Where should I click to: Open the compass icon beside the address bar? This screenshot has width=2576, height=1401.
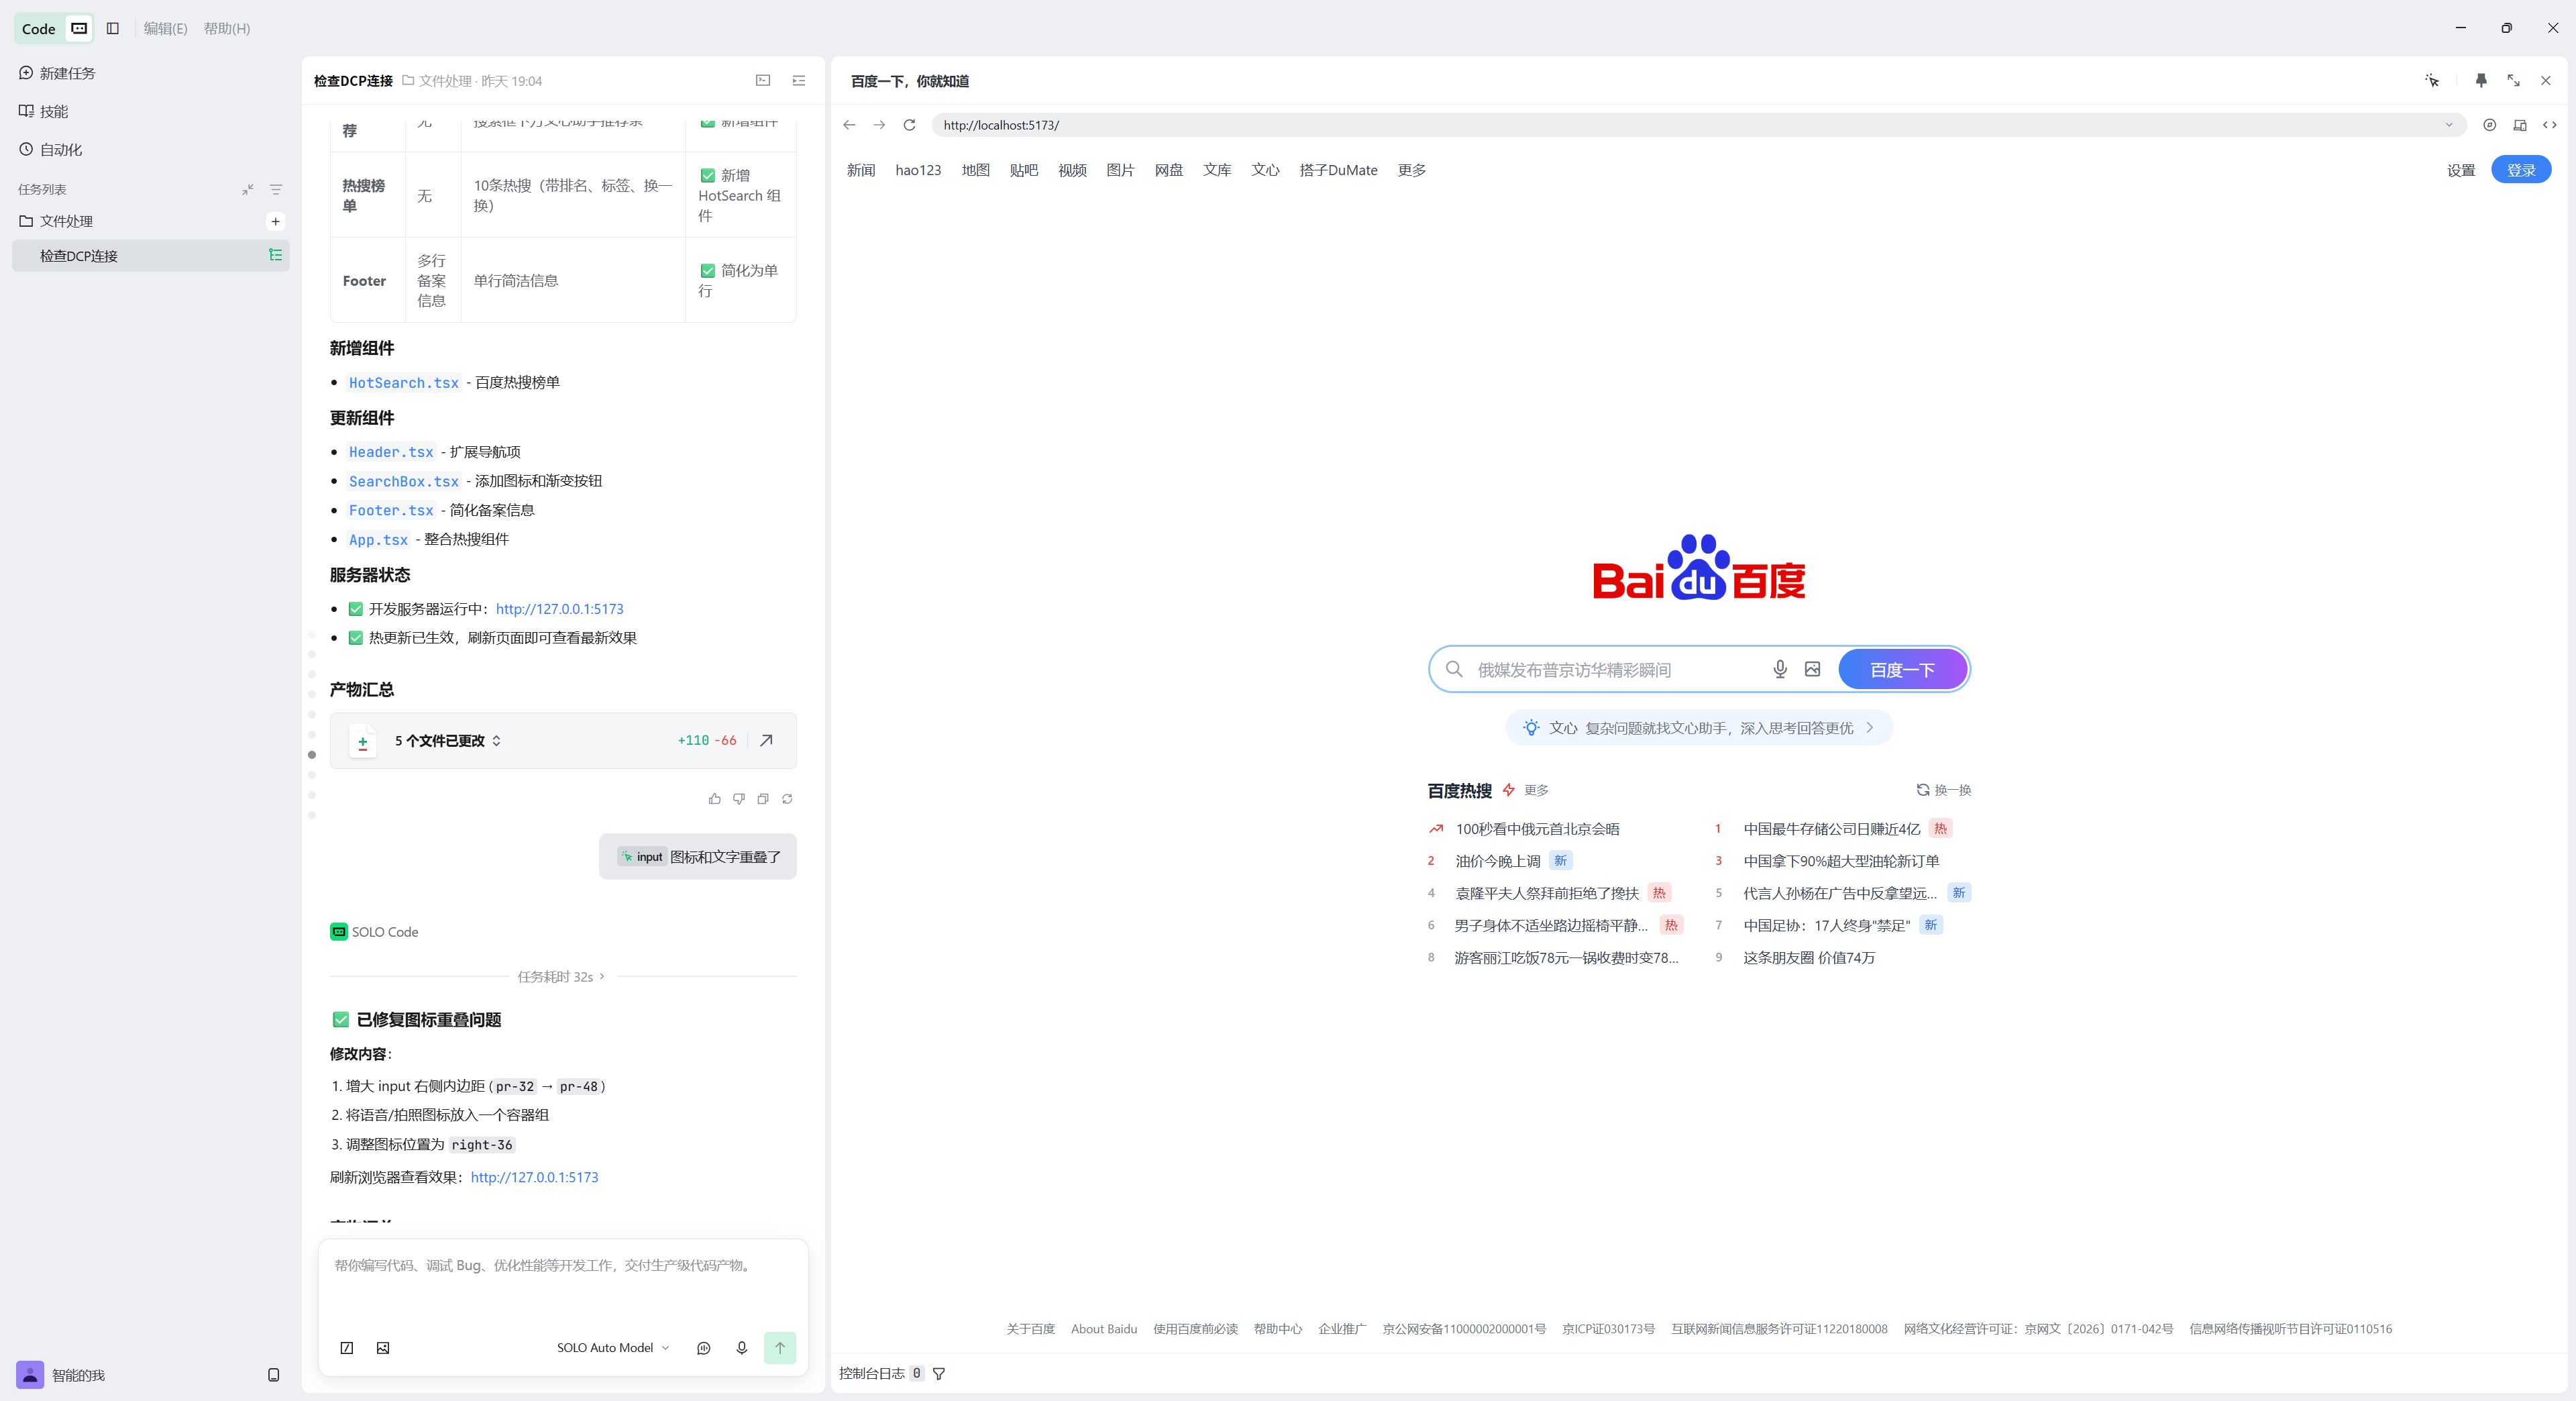(2490, 125)
